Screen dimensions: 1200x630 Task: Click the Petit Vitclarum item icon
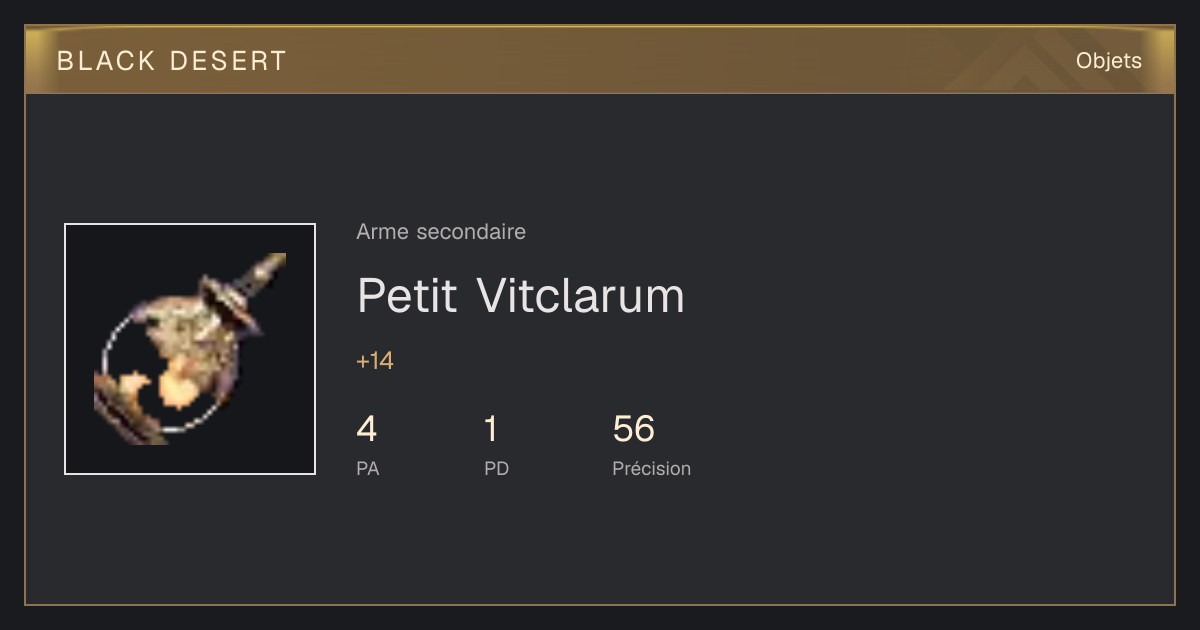[190, 349]
